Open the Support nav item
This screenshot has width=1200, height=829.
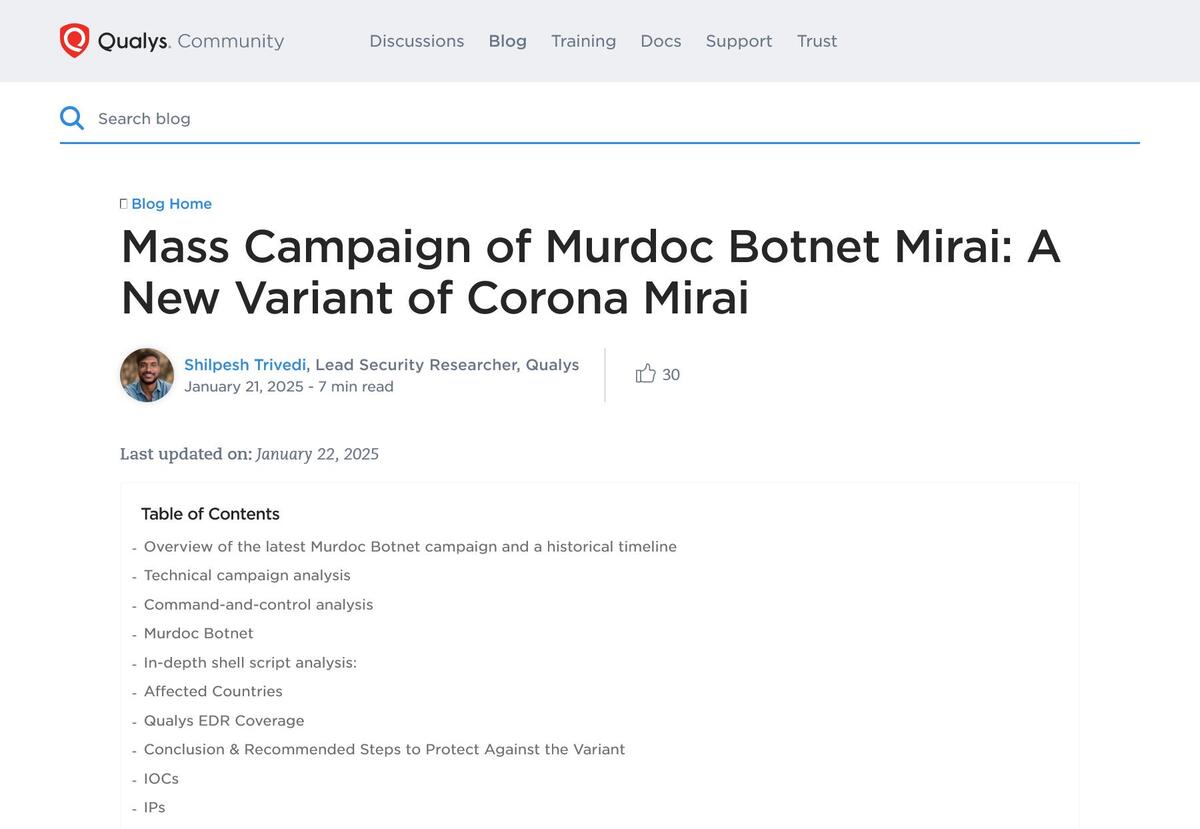739,41
